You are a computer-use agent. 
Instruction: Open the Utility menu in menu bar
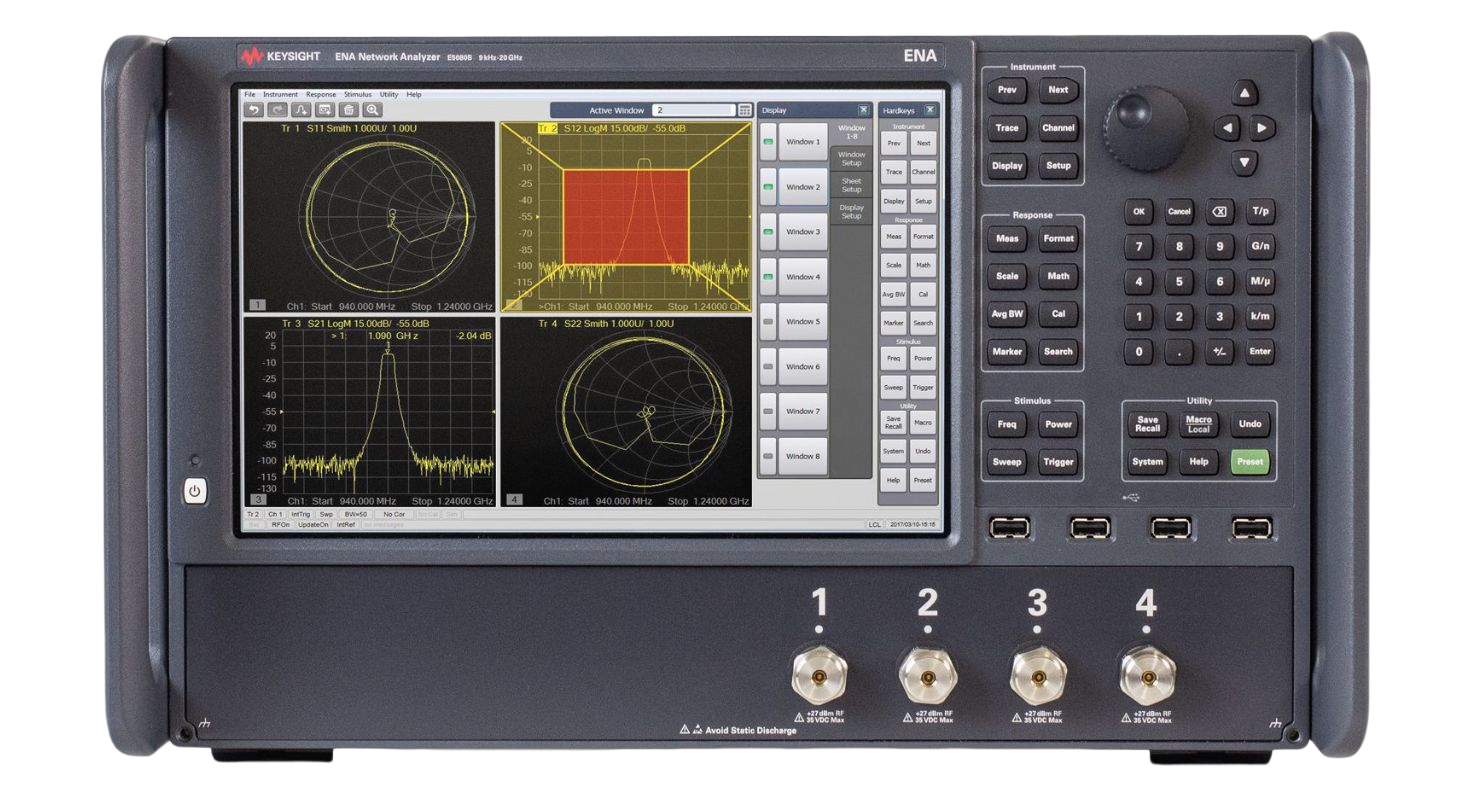pos(389,94)
